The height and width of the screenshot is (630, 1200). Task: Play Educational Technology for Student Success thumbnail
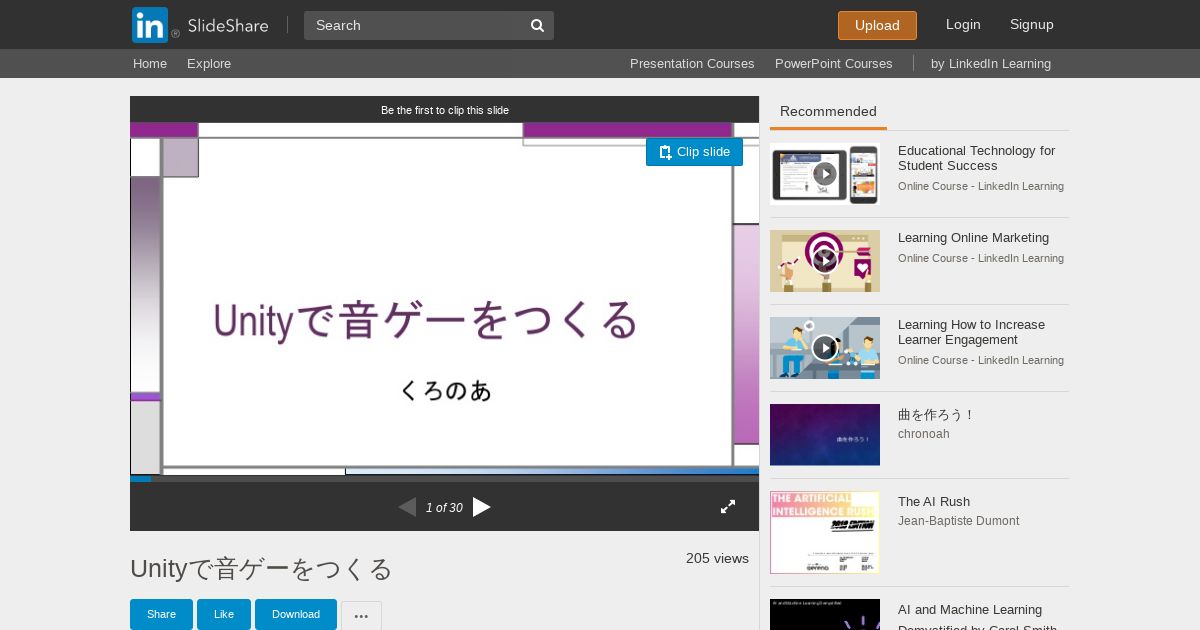[825, 174]
